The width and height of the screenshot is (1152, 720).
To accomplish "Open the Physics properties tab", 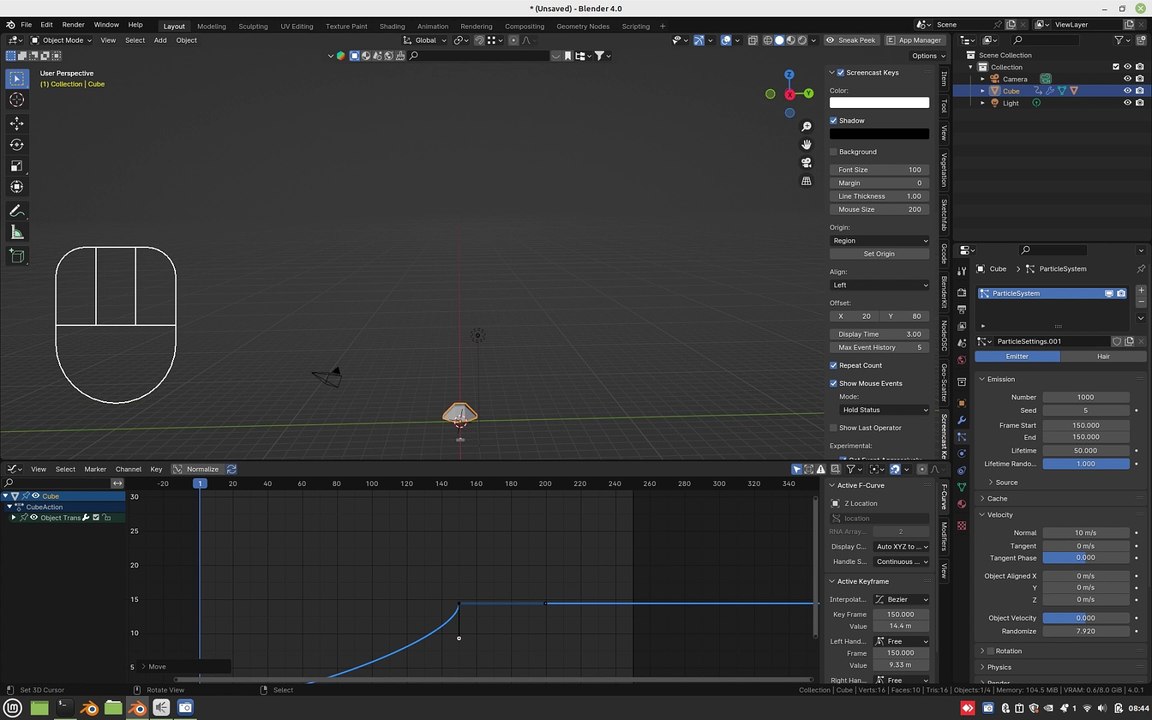I will pos(962,453).
